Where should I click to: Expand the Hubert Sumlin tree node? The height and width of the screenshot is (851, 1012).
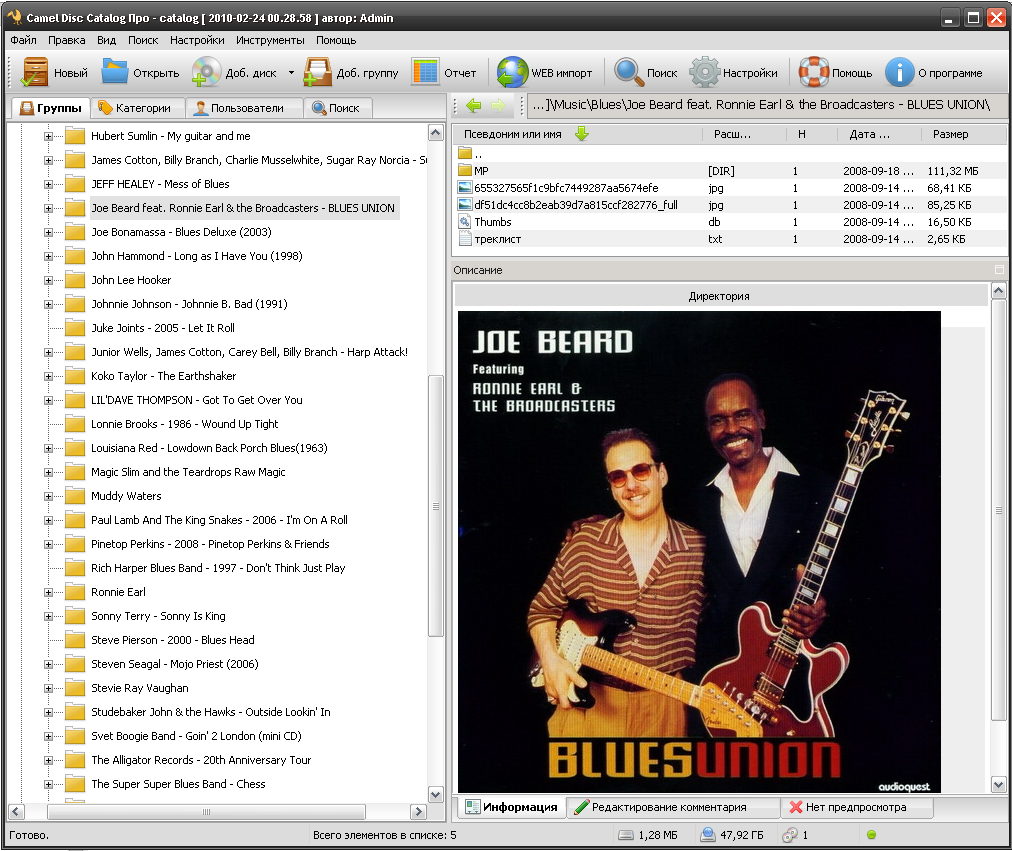point(48,136)
